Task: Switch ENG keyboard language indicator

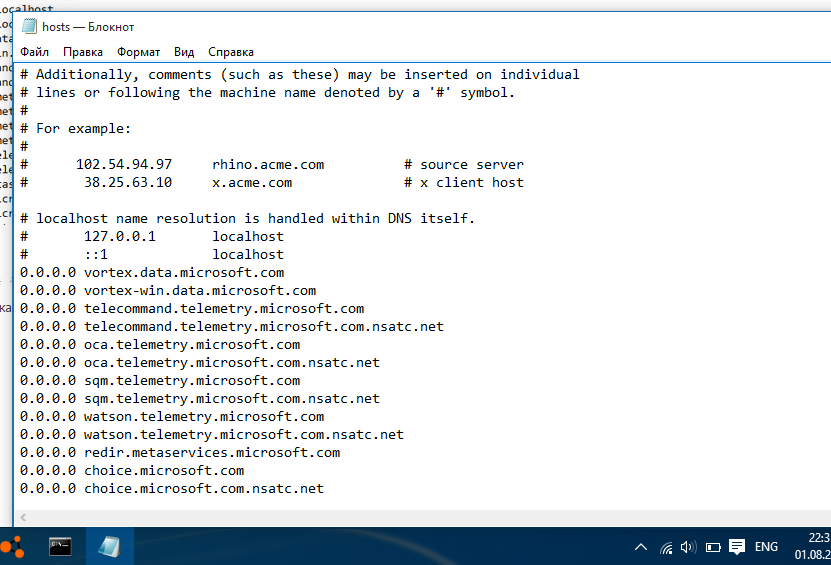Action: coord(766,547)
